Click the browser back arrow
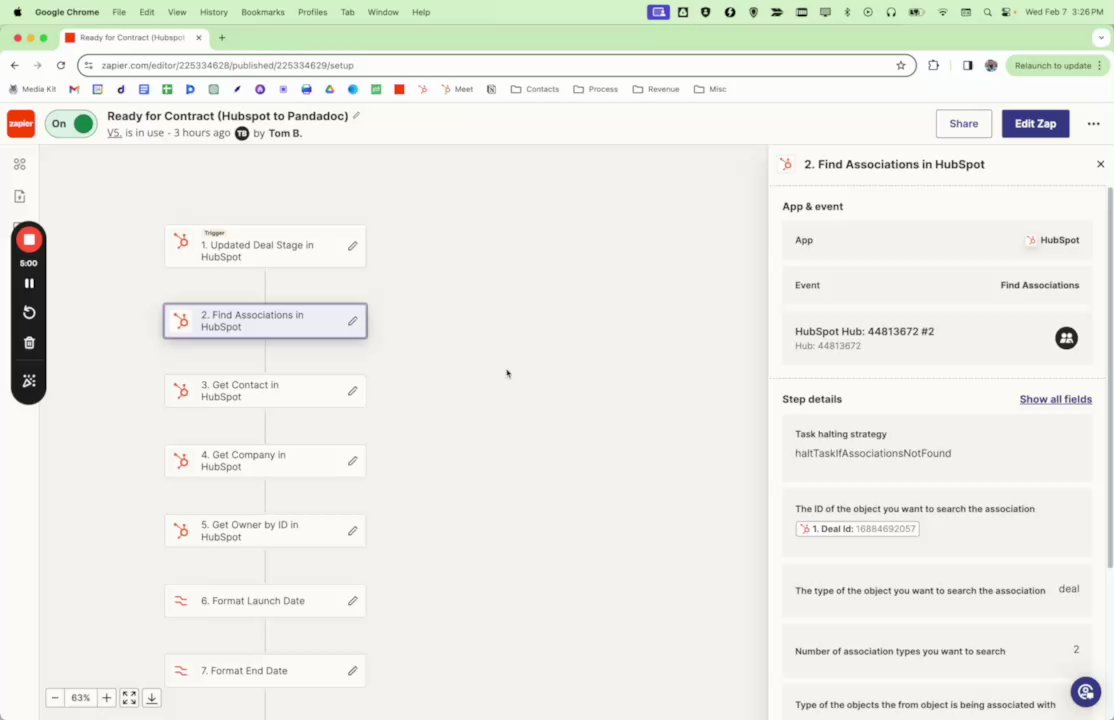The image size is (1114, 720). (15, 65)
